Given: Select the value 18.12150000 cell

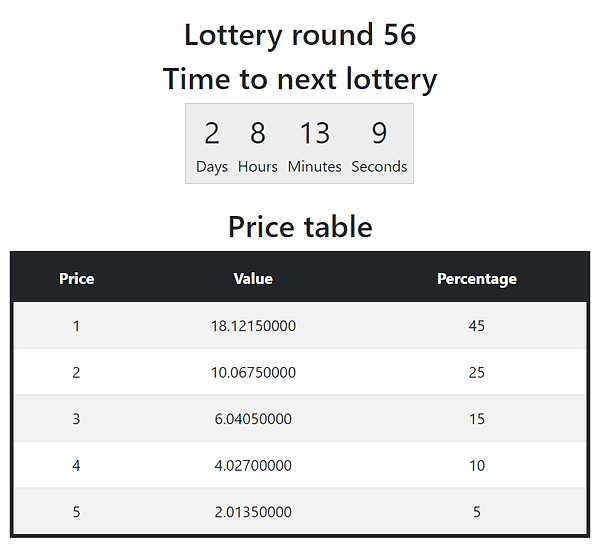Looking at the screenshot, I should click(x=253, y=326).
